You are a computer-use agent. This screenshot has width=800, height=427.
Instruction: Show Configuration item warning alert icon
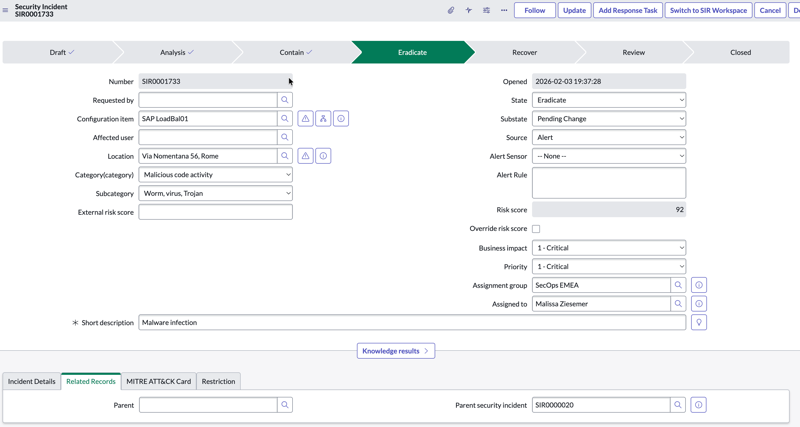pyautogui.click(x=306, y=119)
